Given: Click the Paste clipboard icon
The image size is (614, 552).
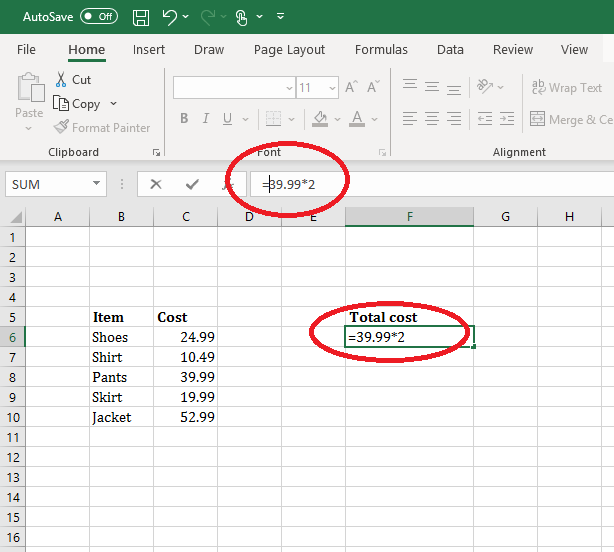Looking at the screenshot, I should [30, 90].
